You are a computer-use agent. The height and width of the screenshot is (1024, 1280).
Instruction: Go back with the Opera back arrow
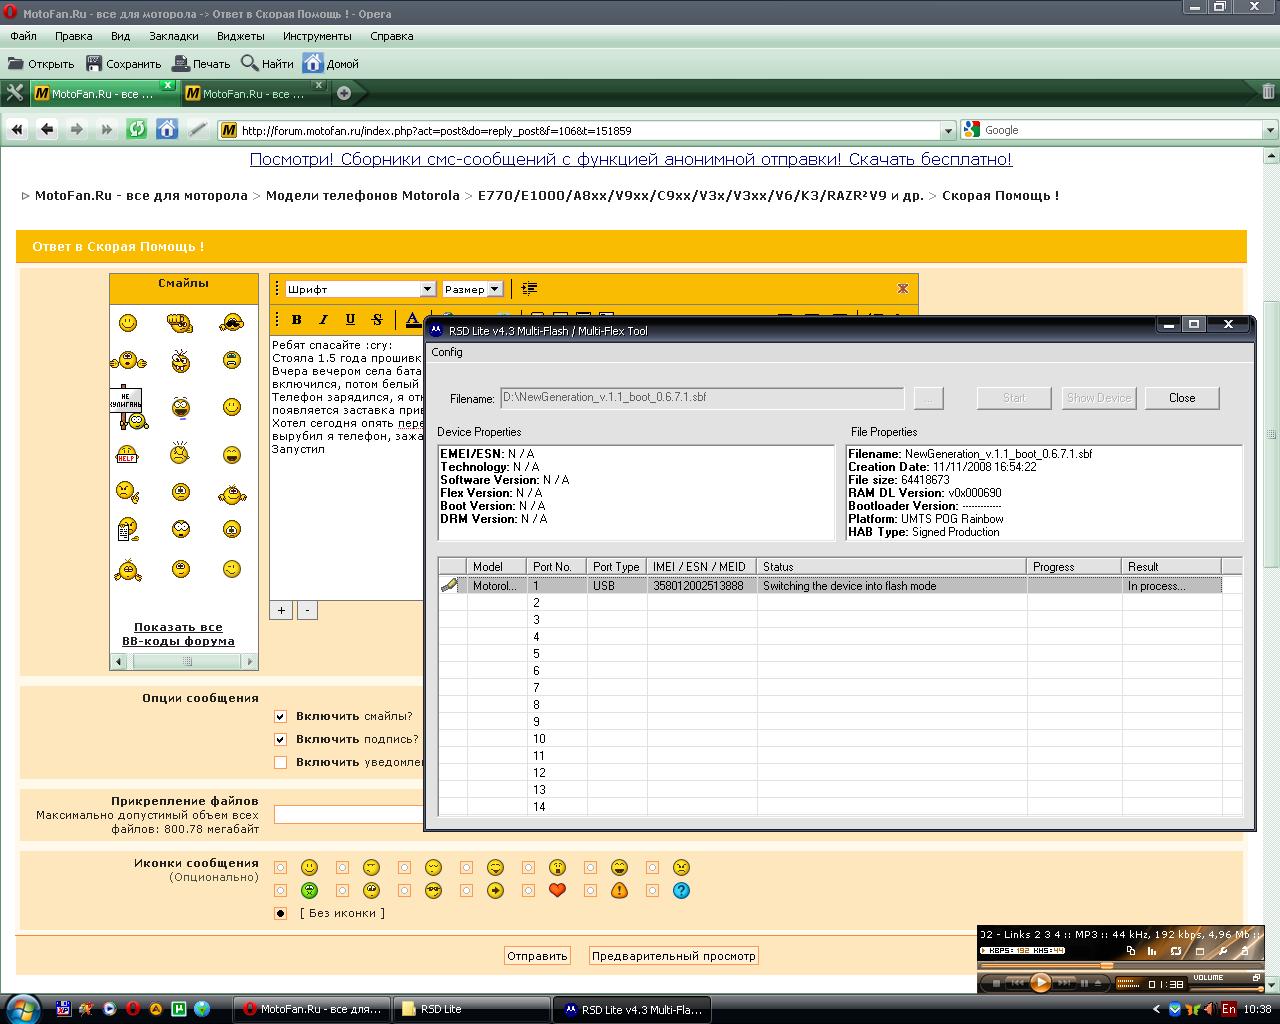pos(47,130)
